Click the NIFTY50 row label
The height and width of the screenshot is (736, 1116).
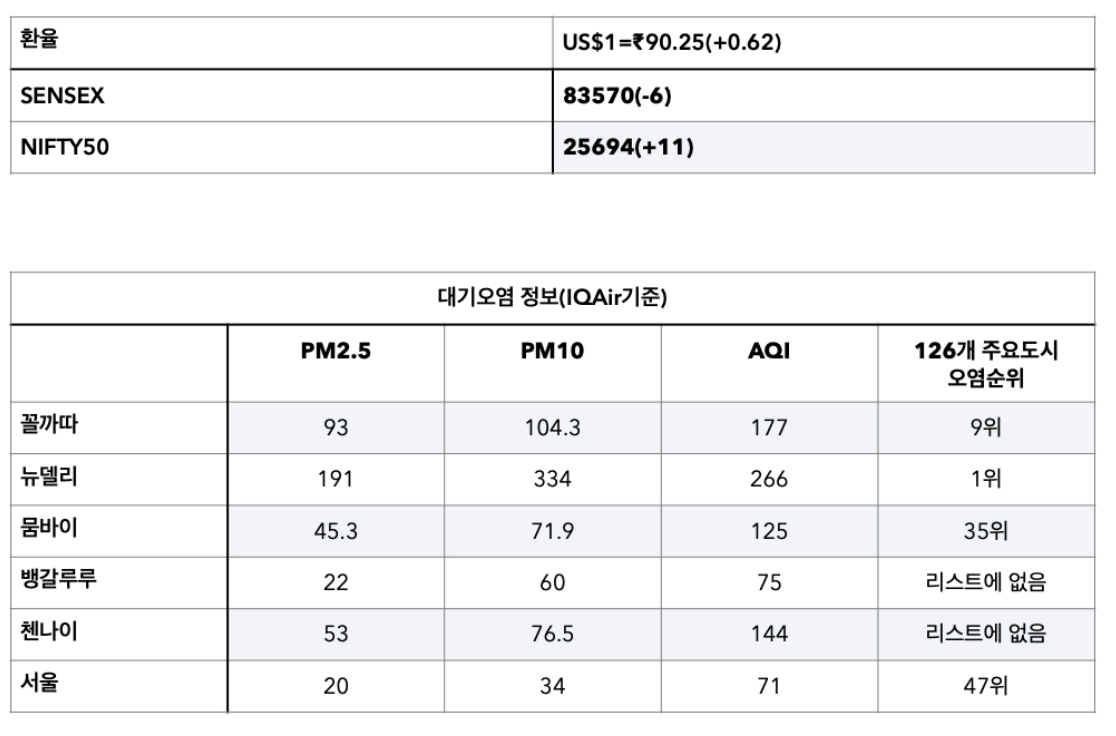click(65, 147)
